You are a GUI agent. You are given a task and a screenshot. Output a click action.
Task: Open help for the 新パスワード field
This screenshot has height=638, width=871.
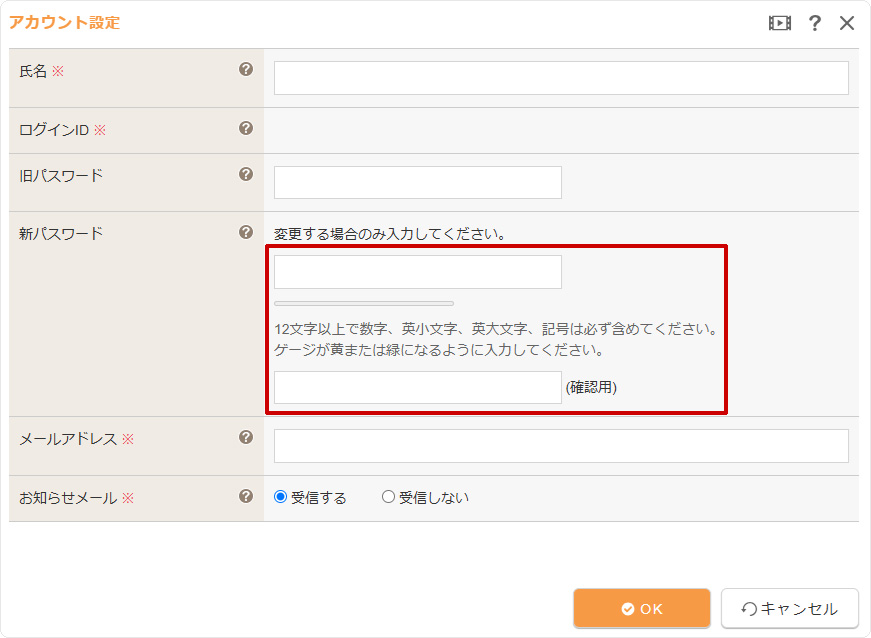(x=247, y=232)
